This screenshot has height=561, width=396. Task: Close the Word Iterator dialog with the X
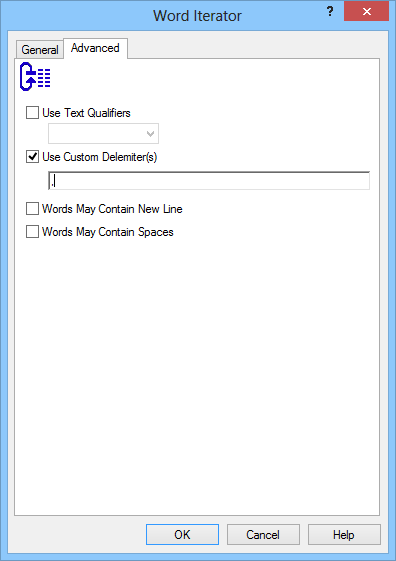click(366, 11)
